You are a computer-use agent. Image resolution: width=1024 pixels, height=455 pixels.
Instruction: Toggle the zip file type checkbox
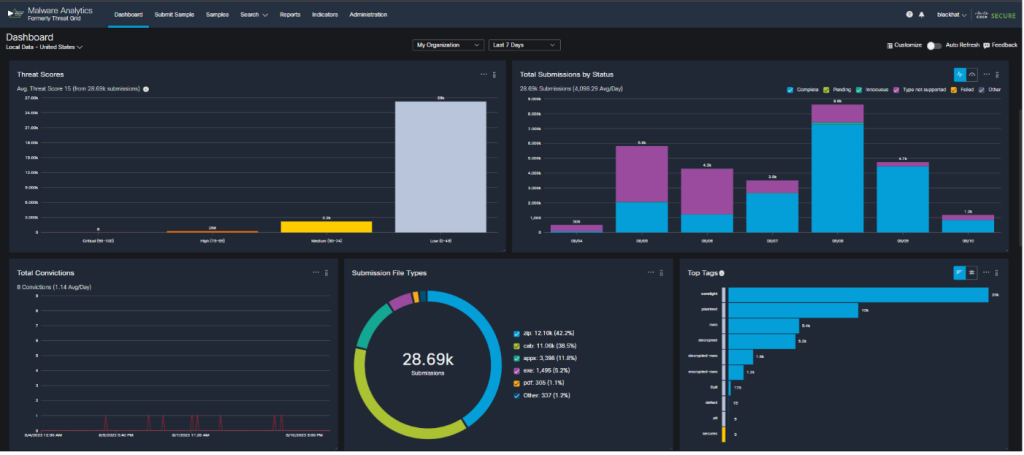click(x=517, y=332)
